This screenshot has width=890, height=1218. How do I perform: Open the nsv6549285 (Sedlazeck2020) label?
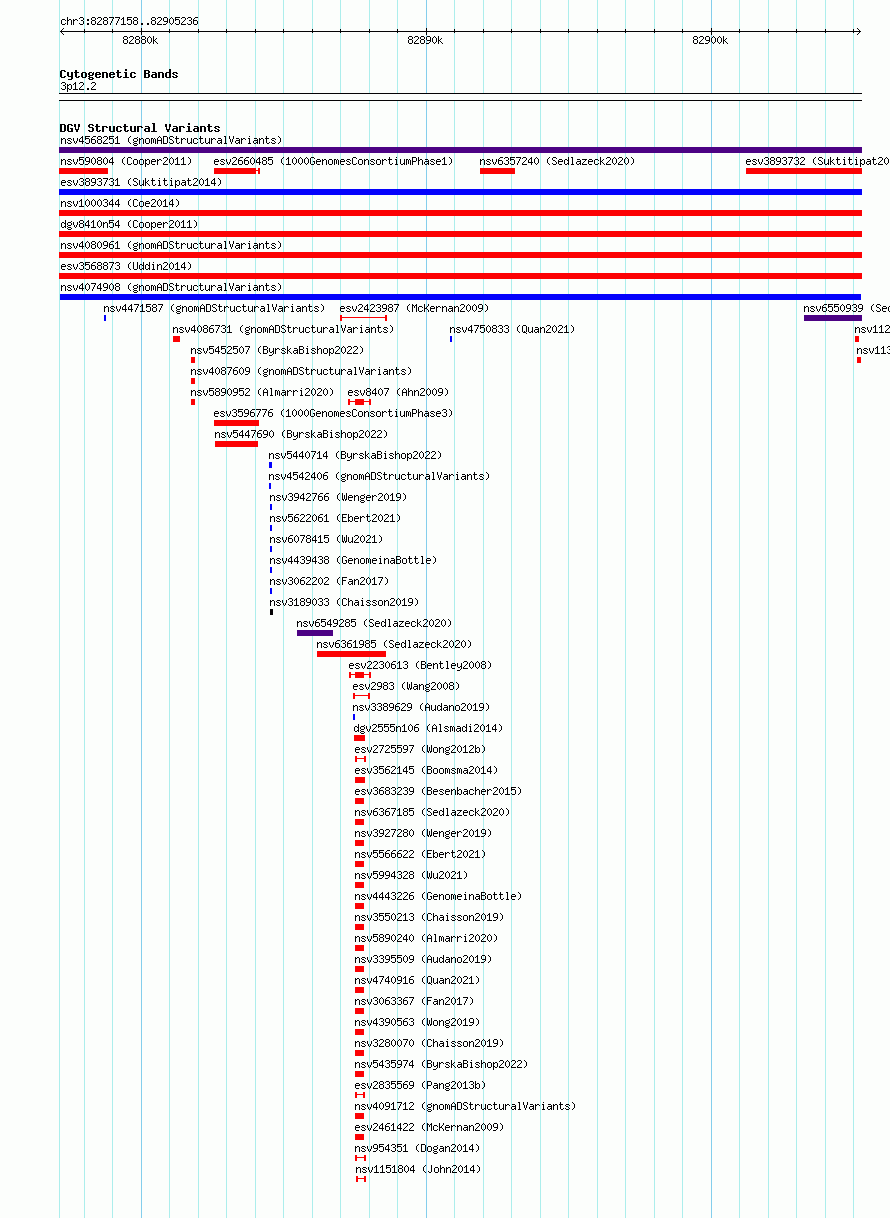pyautogui.click(x=374, y=623)
